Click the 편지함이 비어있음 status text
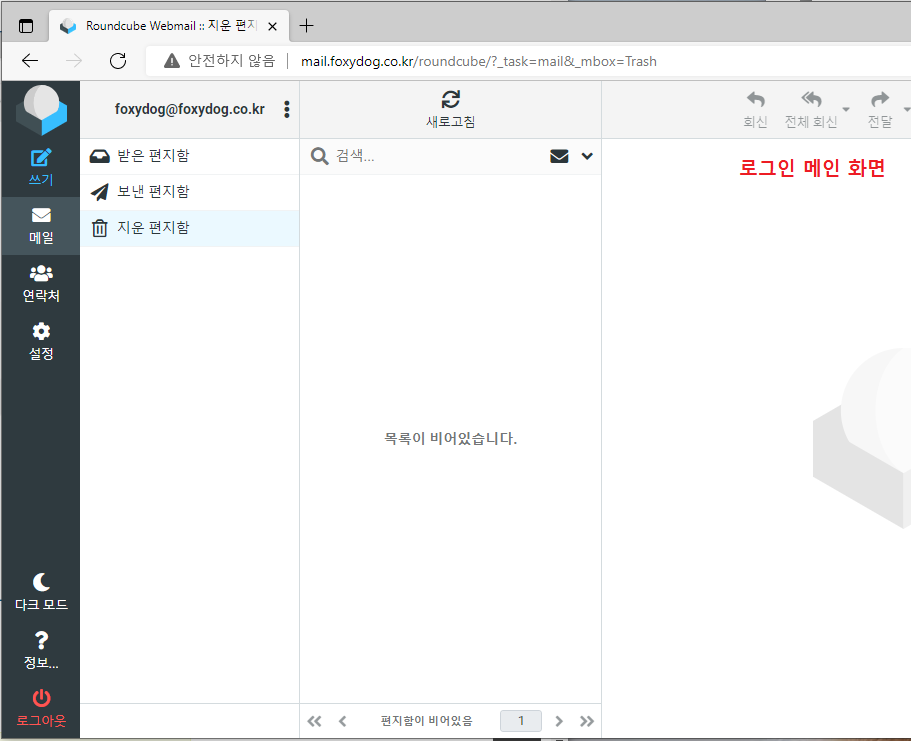Image resolution: width=911 pixels, height=741 pixels. point(426,721)
